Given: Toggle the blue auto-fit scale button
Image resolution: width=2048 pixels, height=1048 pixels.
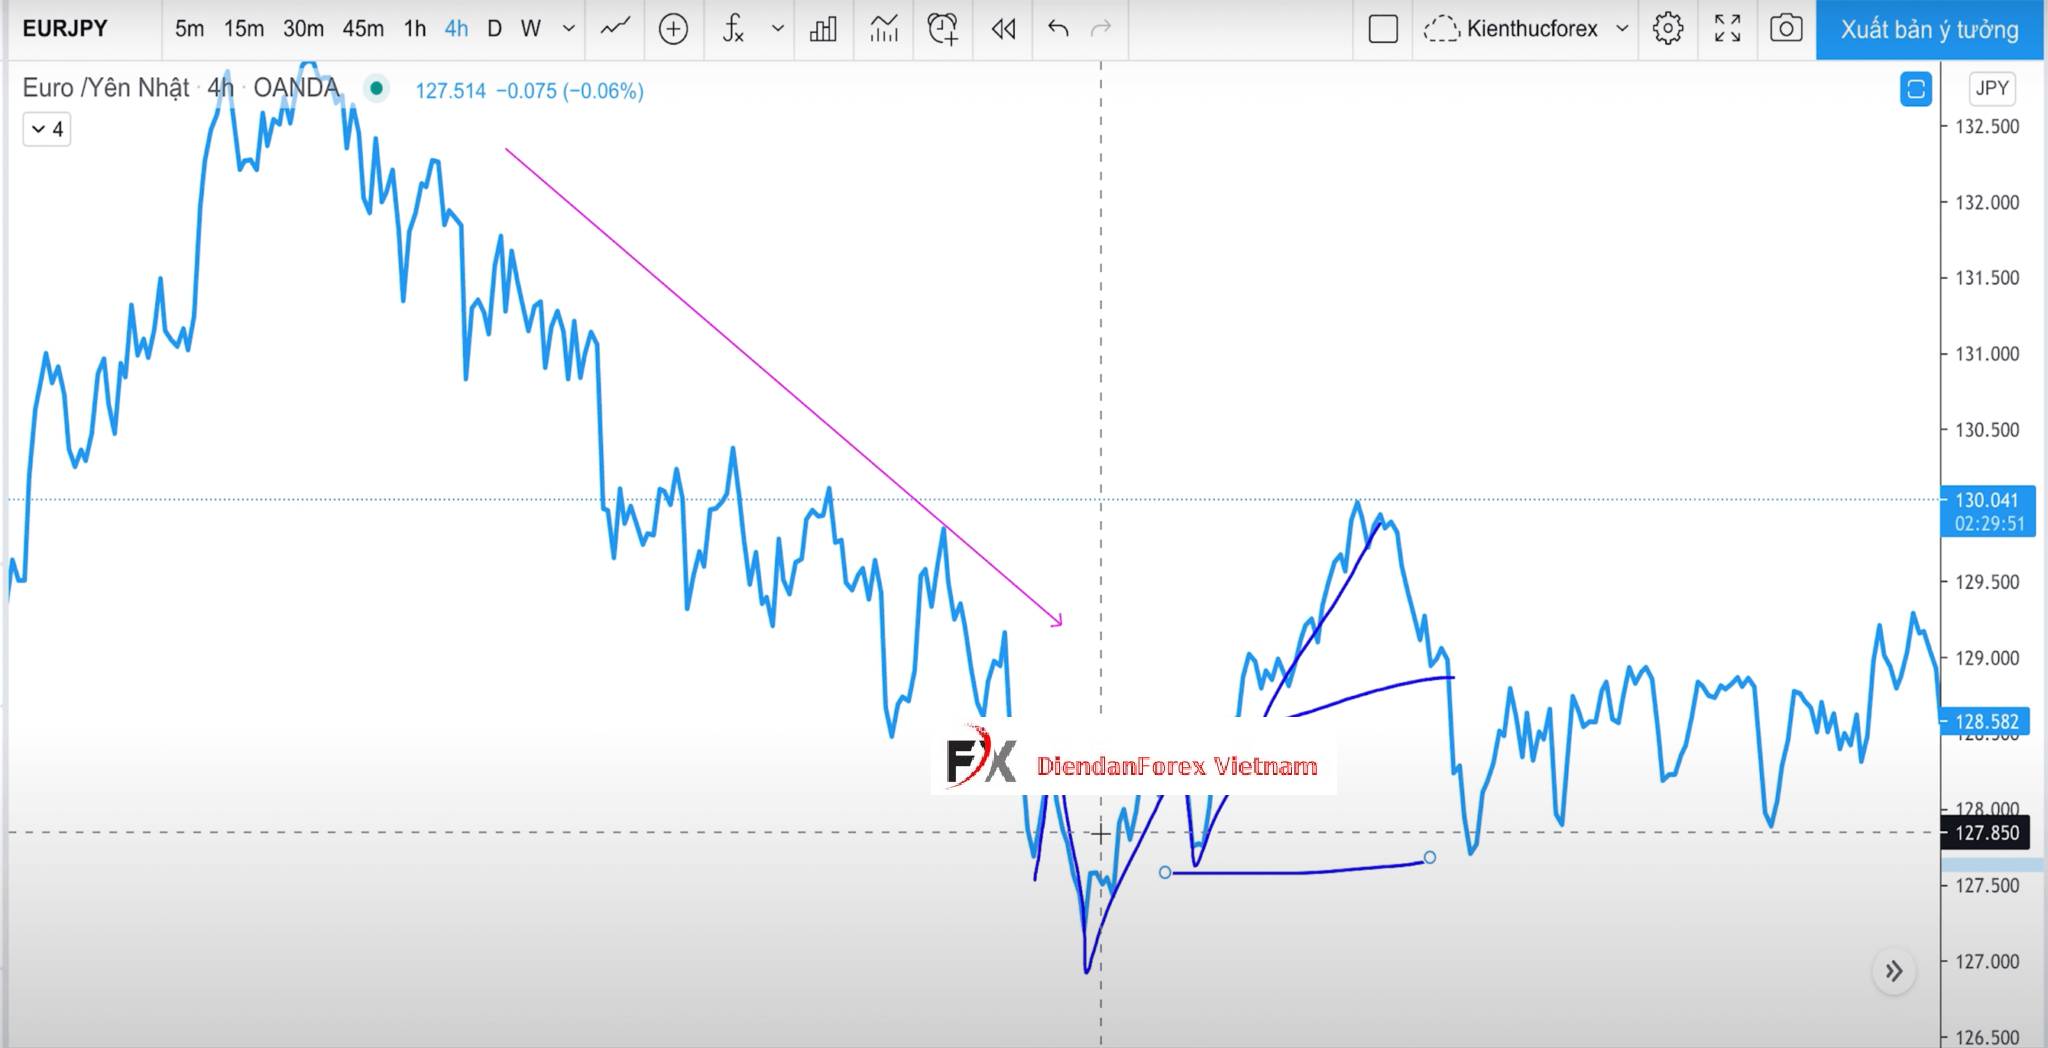Looking at the screenshot, I should pos(1916,89).
